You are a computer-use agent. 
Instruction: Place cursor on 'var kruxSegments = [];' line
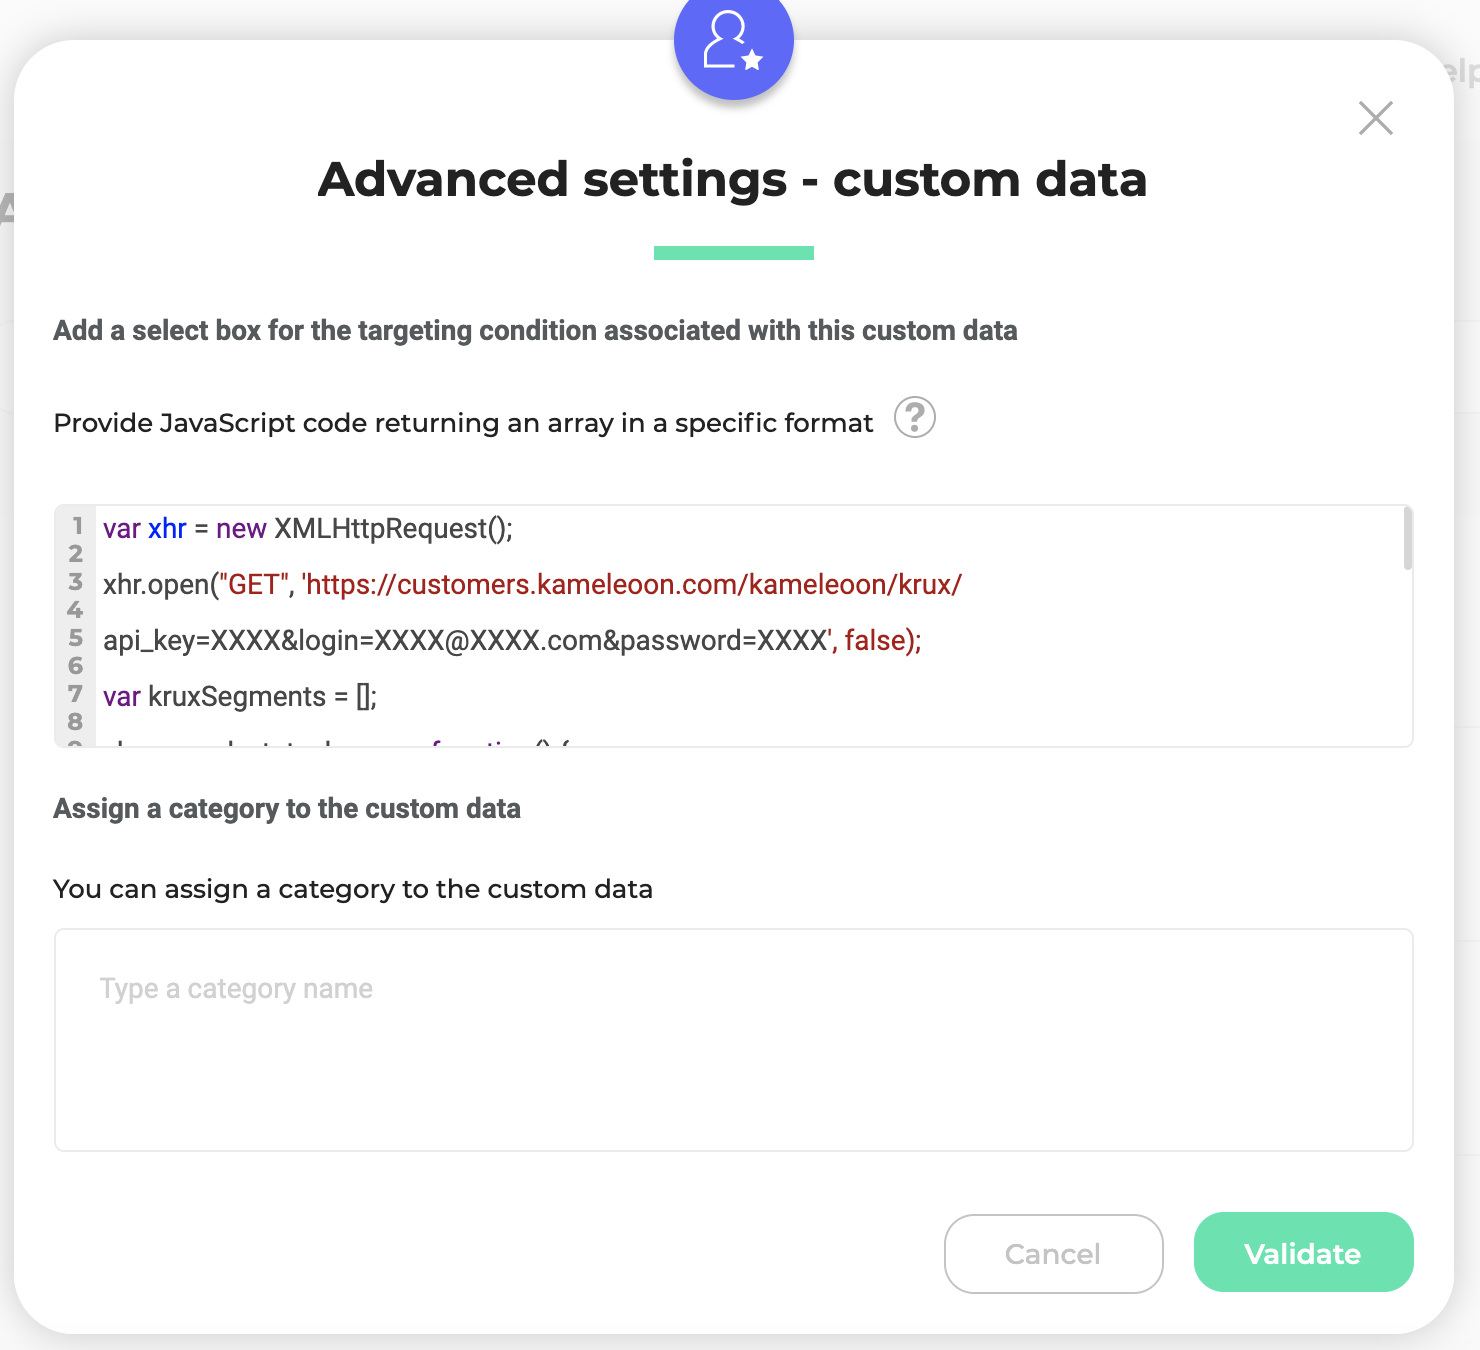(240, 697)
